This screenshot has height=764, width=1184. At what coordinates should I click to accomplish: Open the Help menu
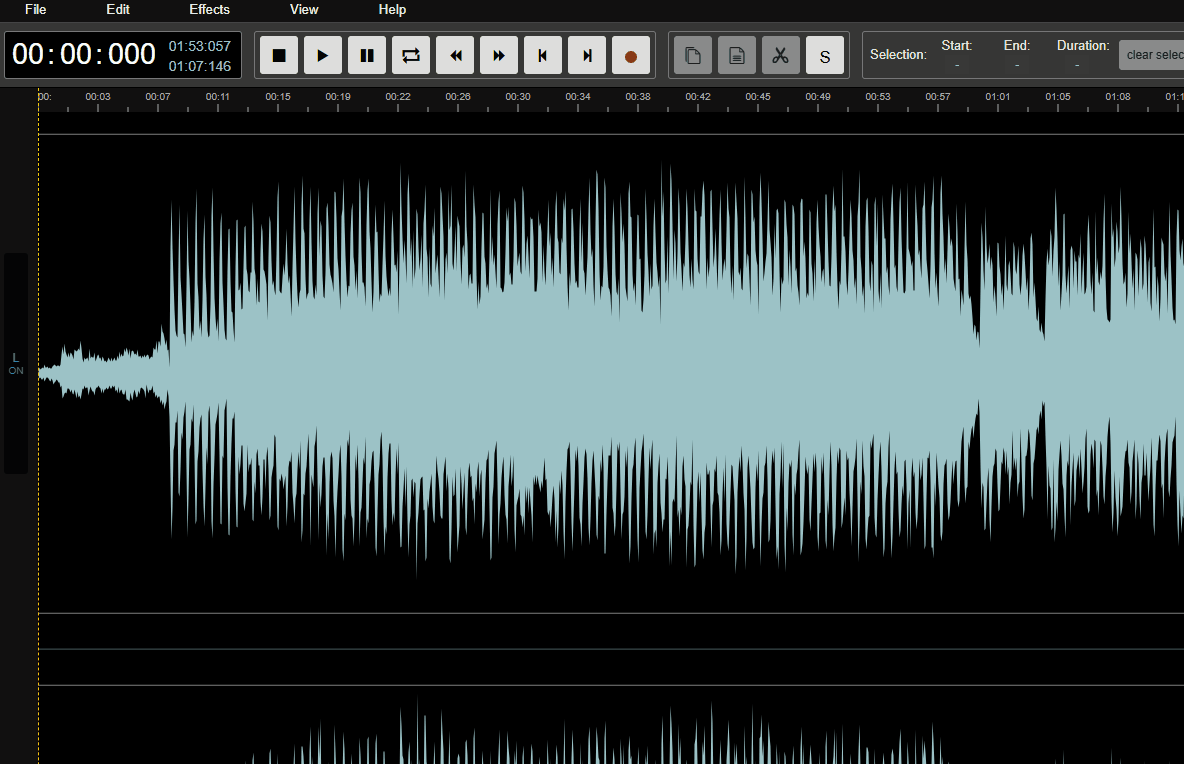coord(392,10)
